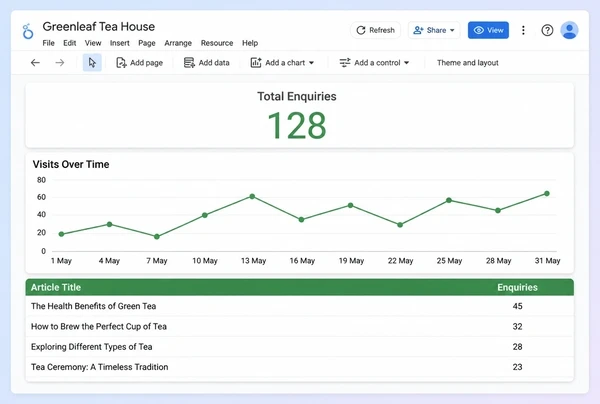Screen dimensions: 600x404
Task: Open the help question mark icon
Action: [547, 30]
